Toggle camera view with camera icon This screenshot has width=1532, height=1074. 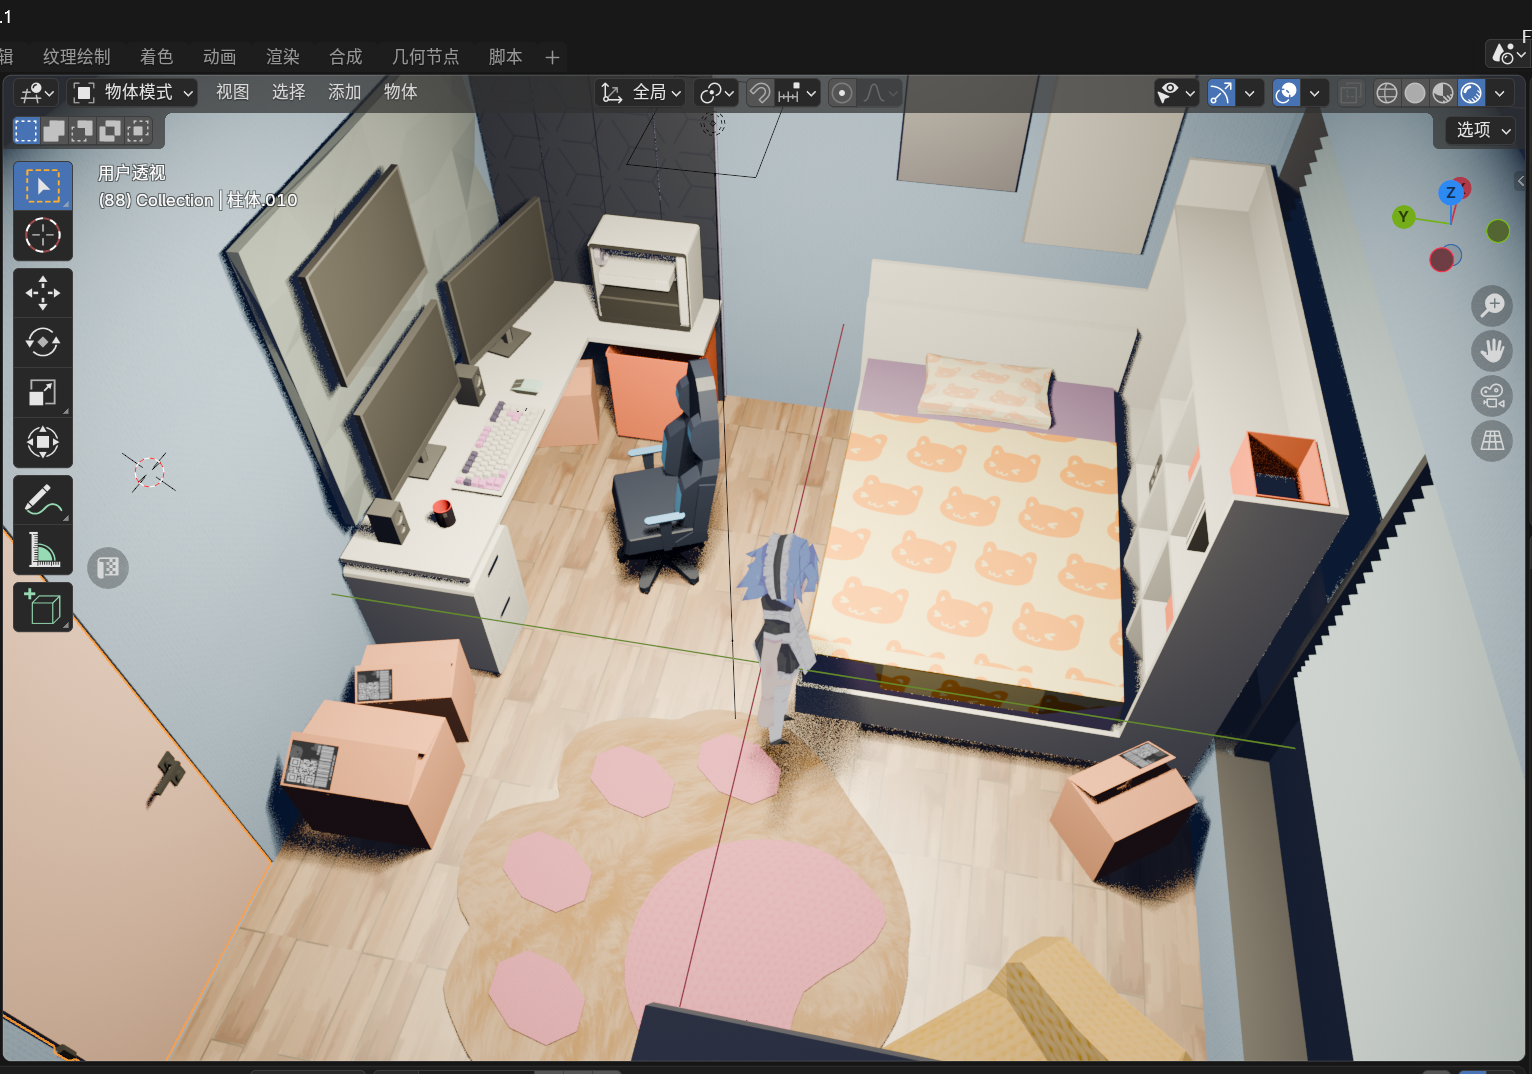coord(1492,396)
